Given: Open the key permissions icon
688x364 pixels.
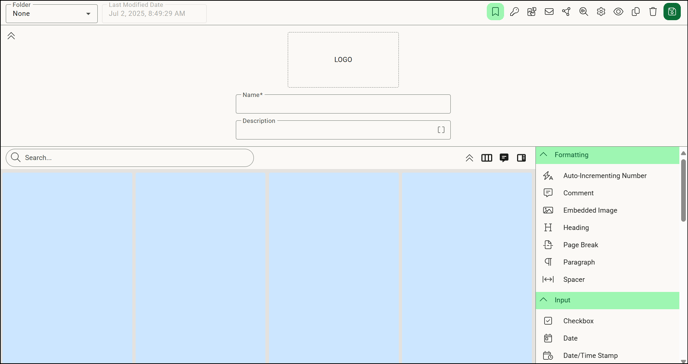Looking at the screenshot, I should (514, 12).
